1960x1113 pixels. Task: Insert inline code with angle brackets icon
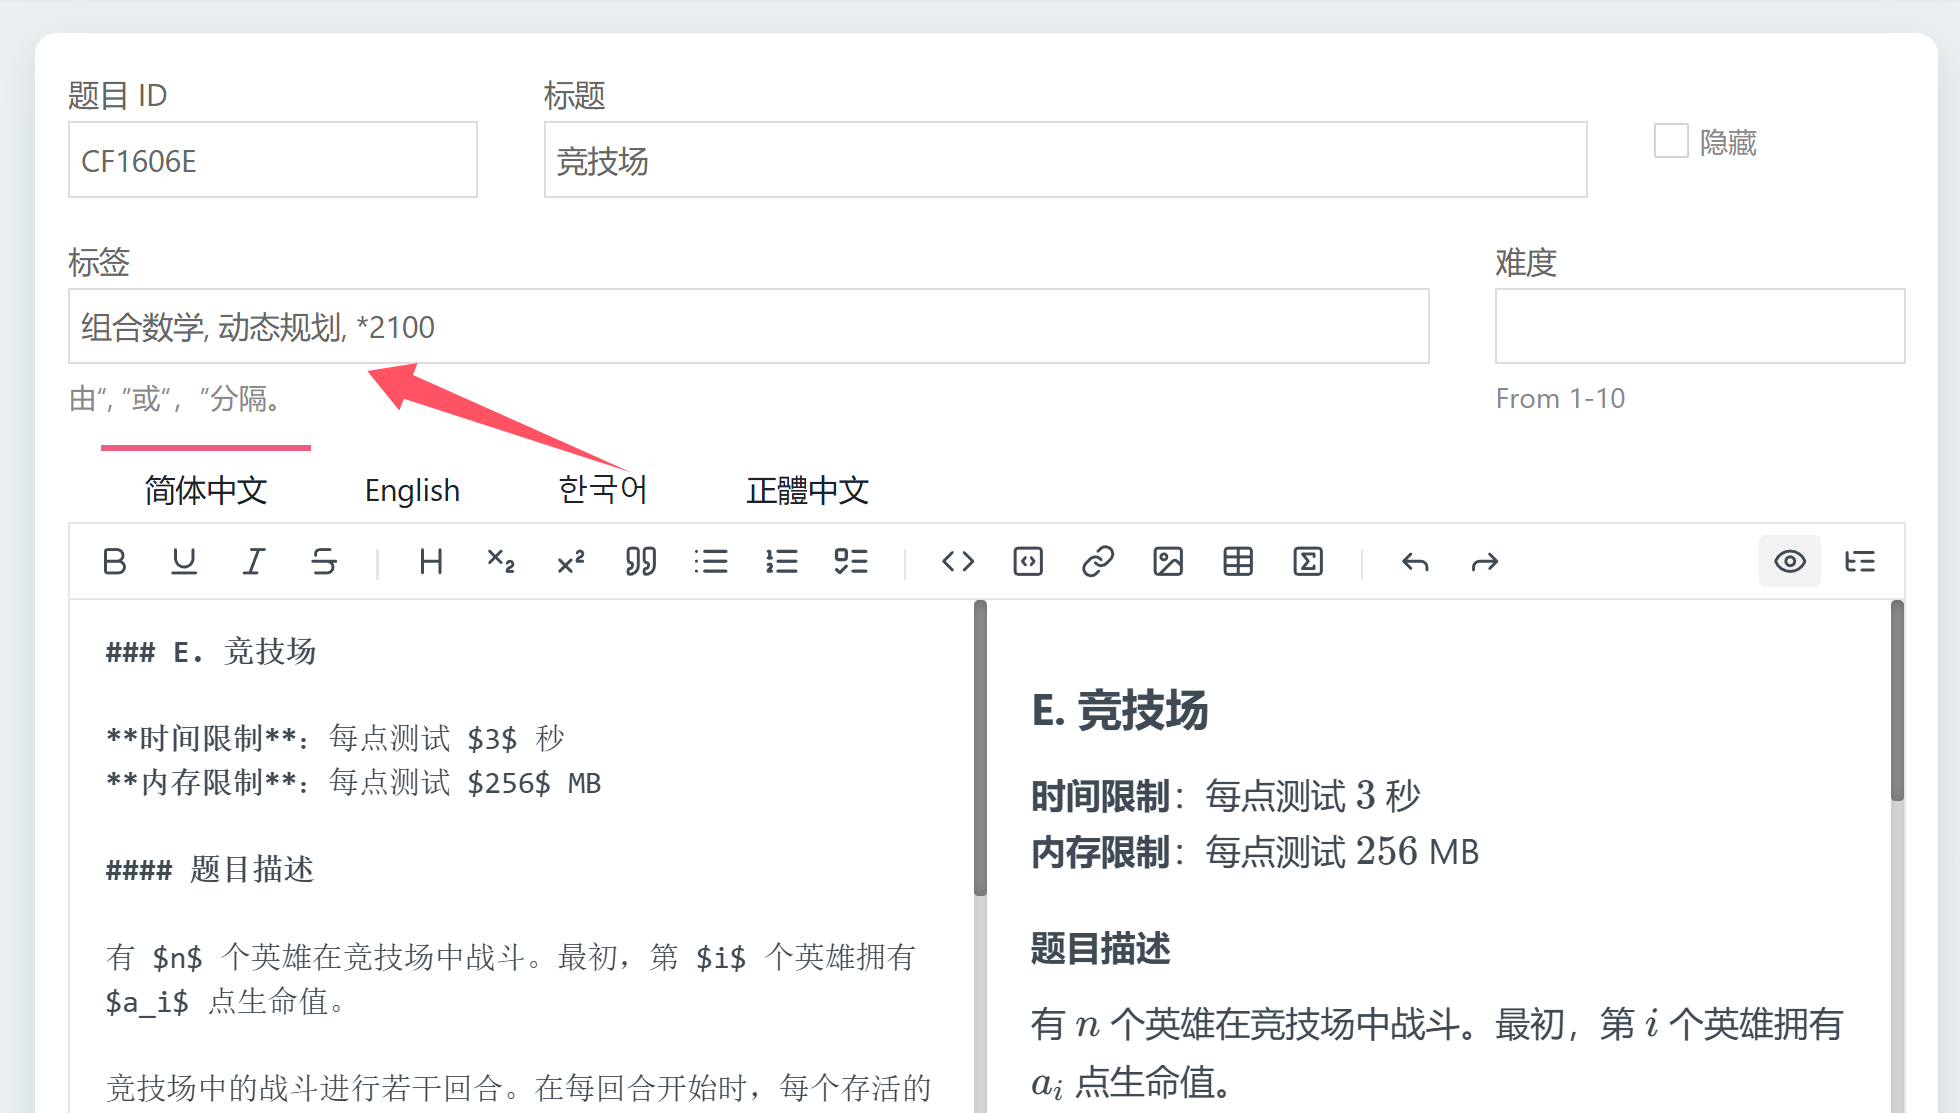958,562
